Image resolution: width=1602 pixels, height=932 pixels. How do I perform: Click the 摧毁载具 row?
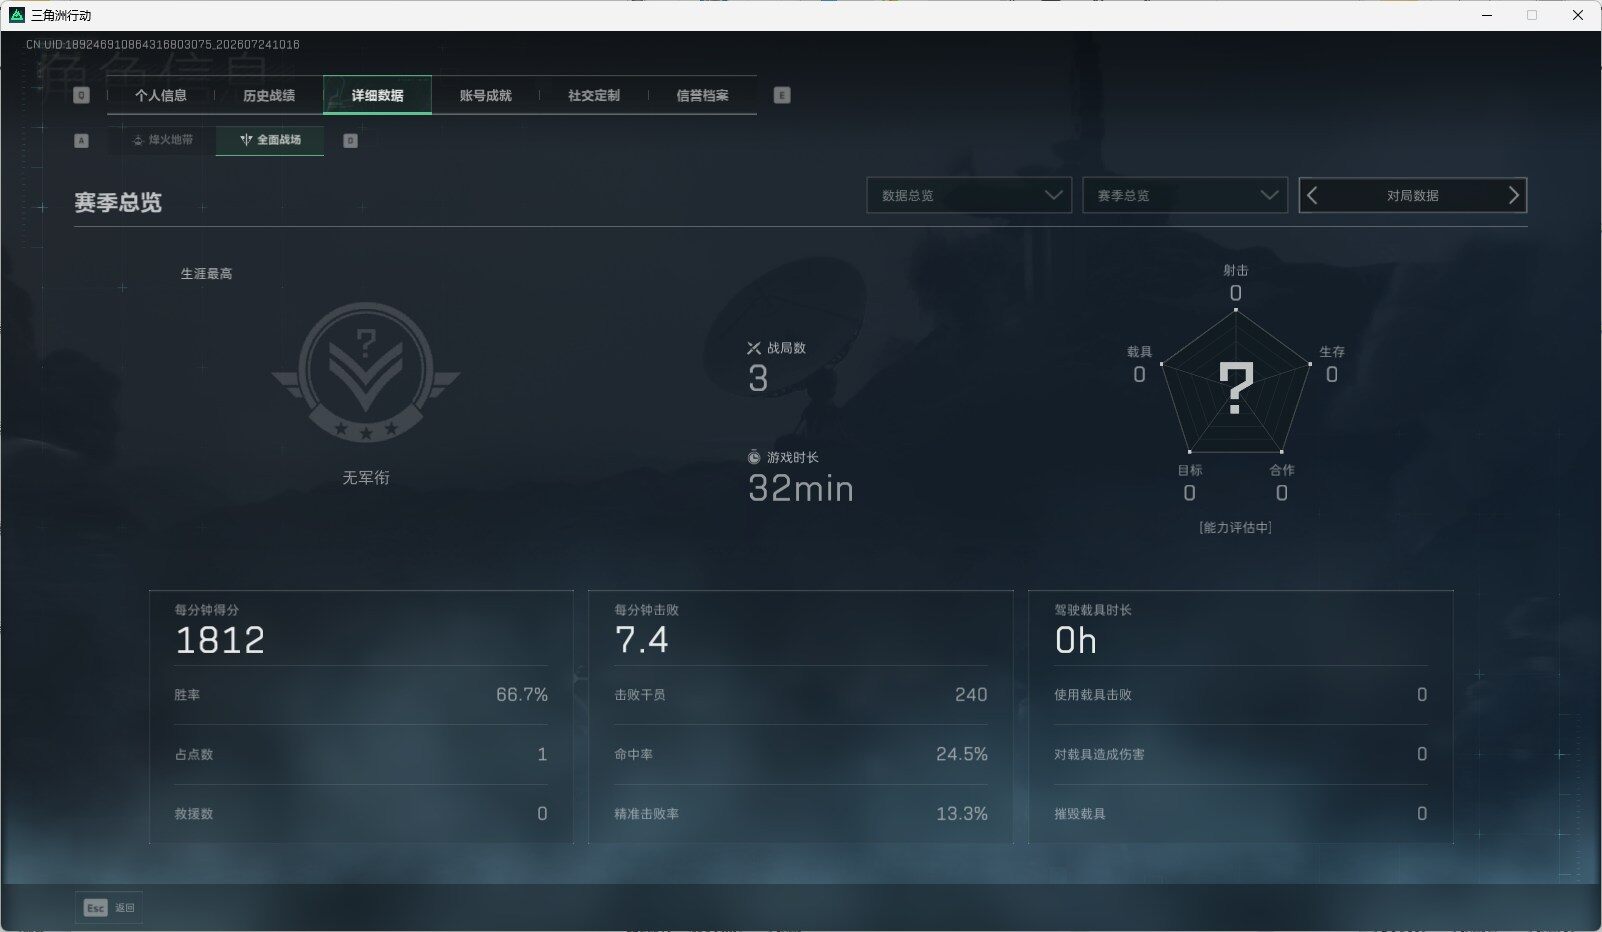click(x=1241, y=814)
